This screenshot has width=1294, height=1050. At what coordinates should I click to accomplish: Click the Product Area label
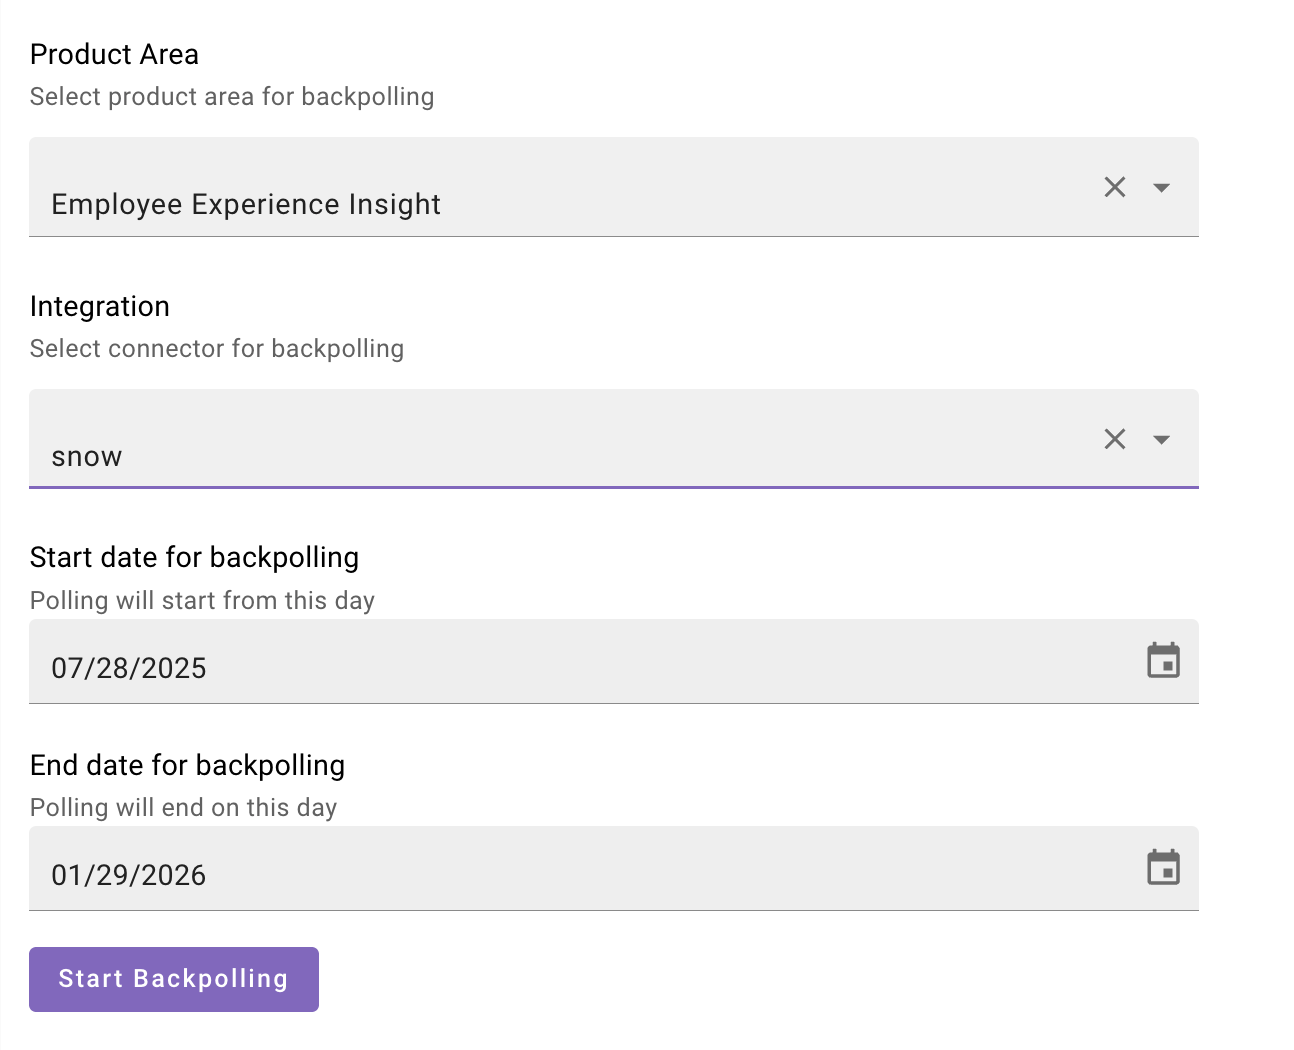tap(114, 54)
